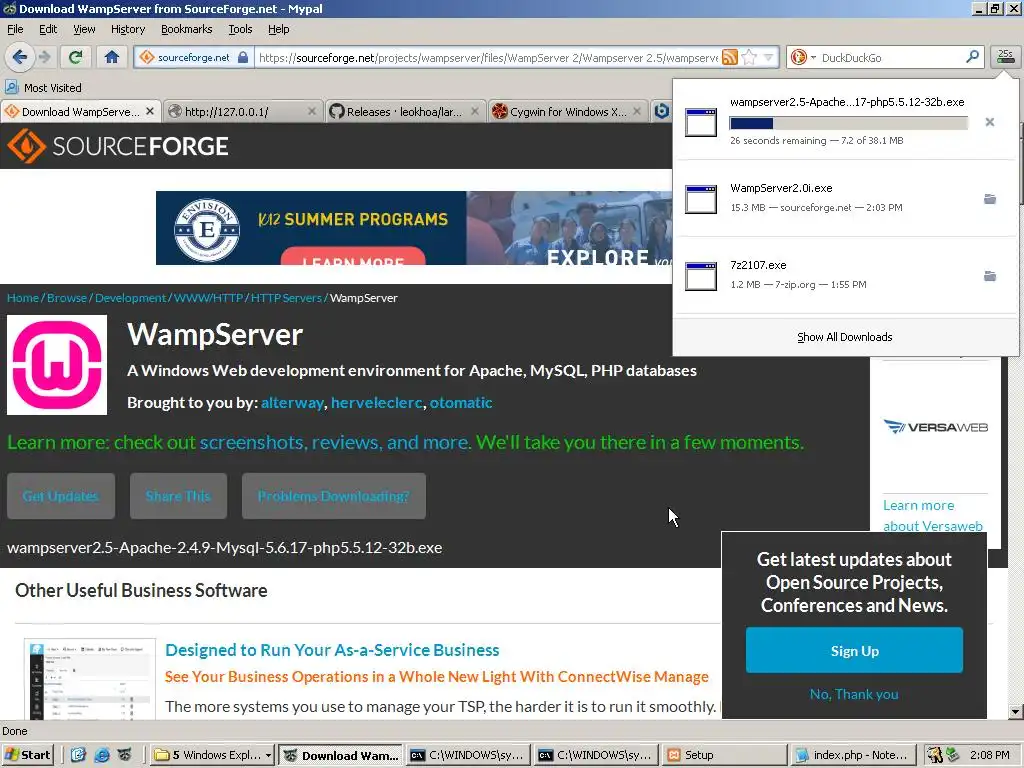Open the HTTP Servers breadcrumb link
Image resolution: width=1024 pixels, height=768 pixels.
pyautogui.click(x=286, y=298)
